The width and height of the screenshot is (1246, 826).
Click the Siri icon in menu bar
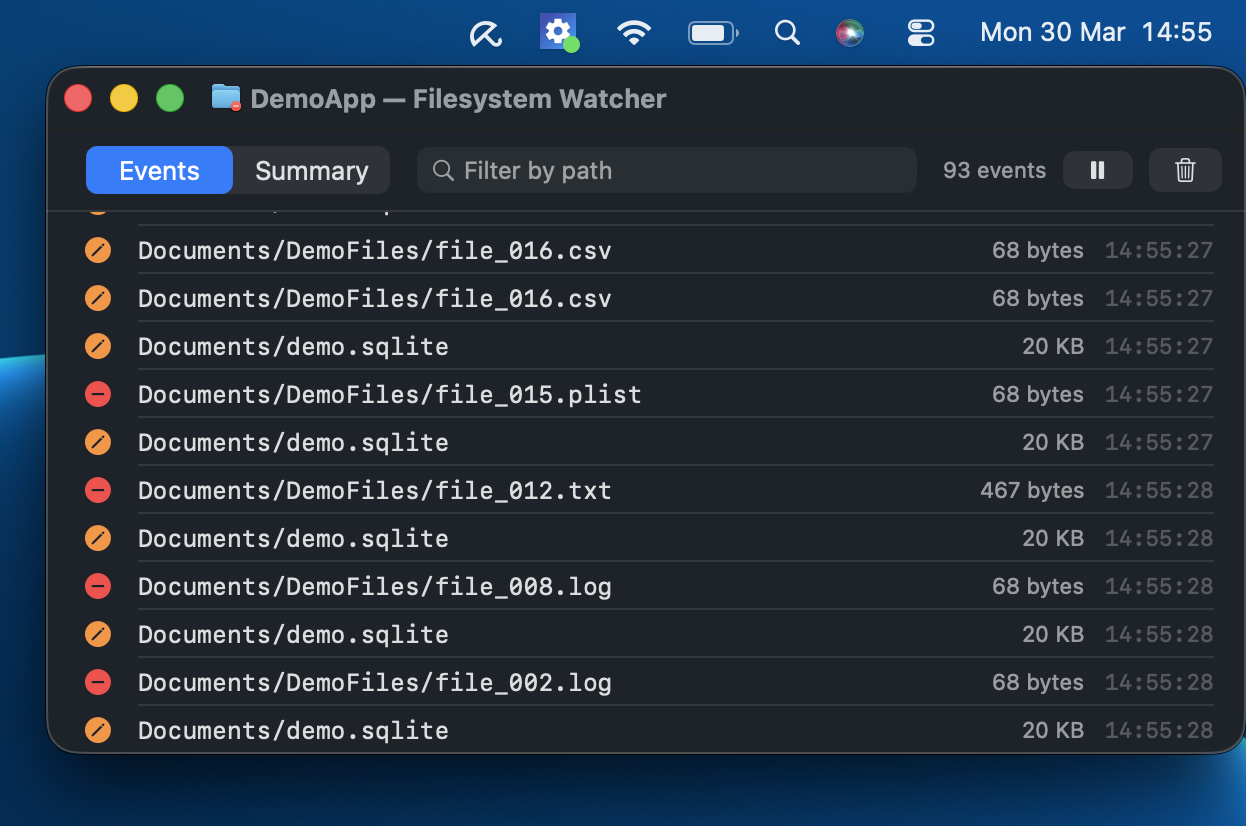pos(849,32)
